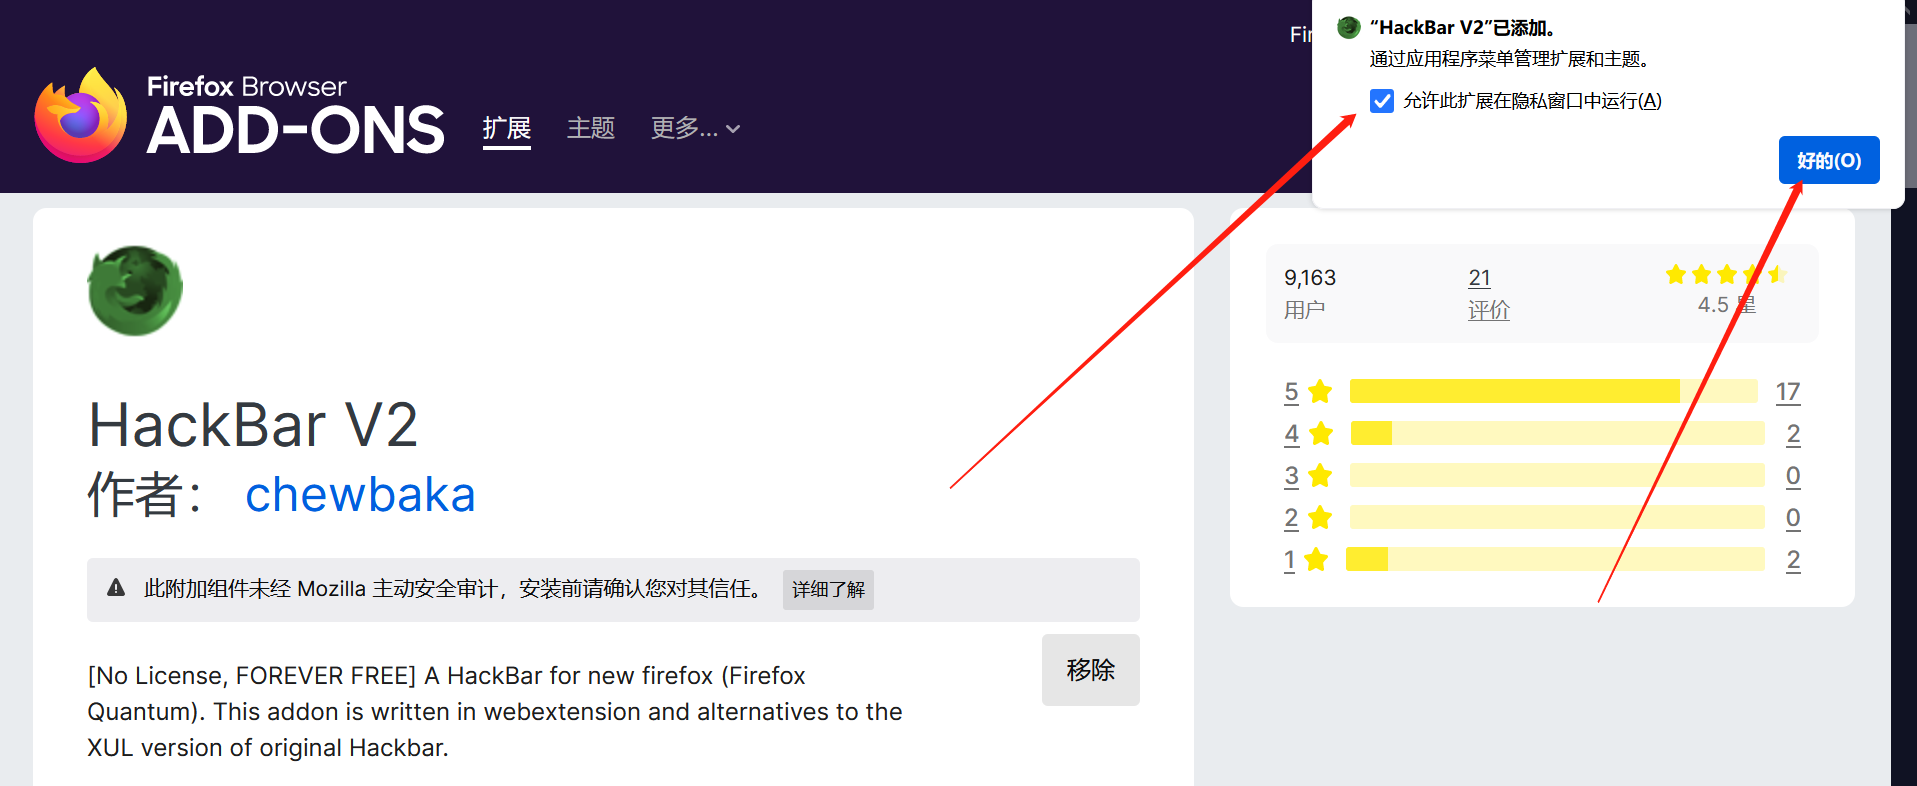The height and width of the screenshot is (786, 1917).
Task: Click the 评价 link under 21
Action: [x=1489, y=310]
